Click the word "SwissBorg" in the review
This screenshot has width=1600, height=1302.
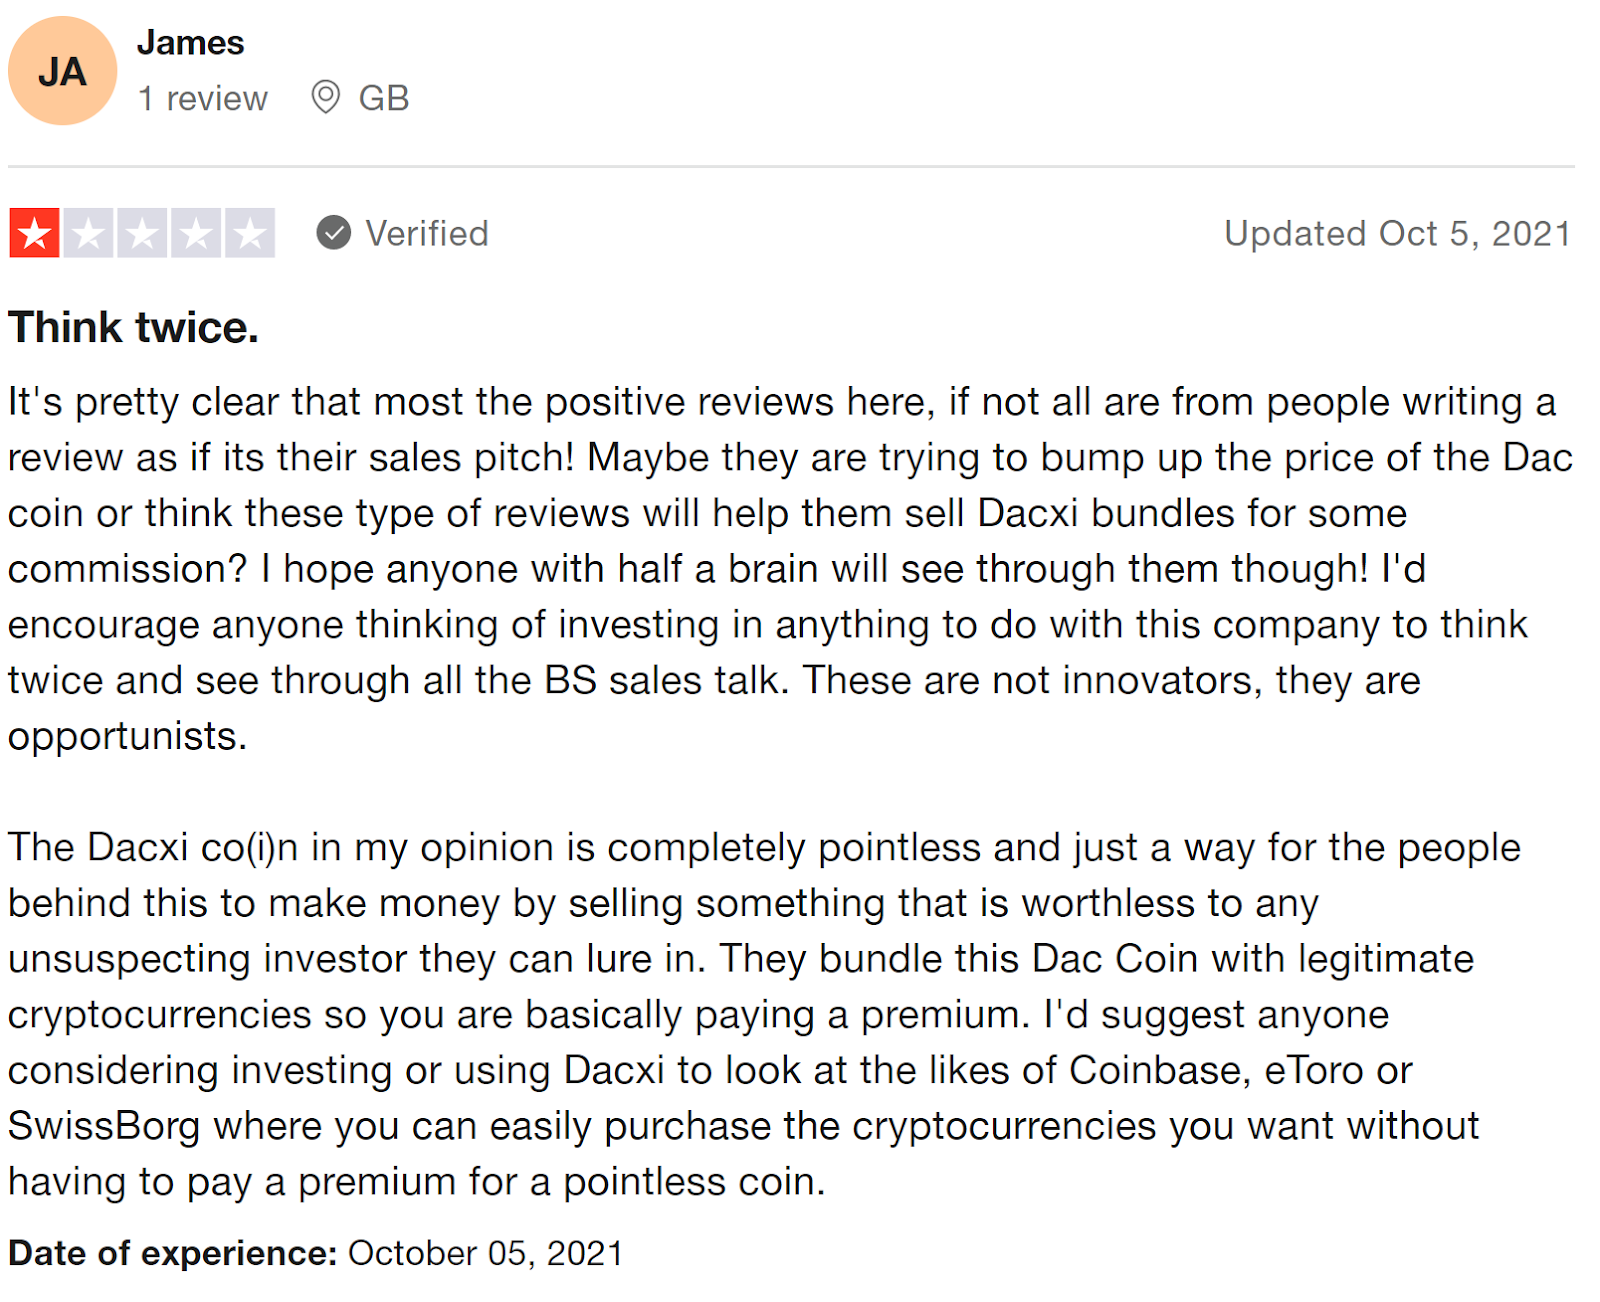[x=104, y=1126]
